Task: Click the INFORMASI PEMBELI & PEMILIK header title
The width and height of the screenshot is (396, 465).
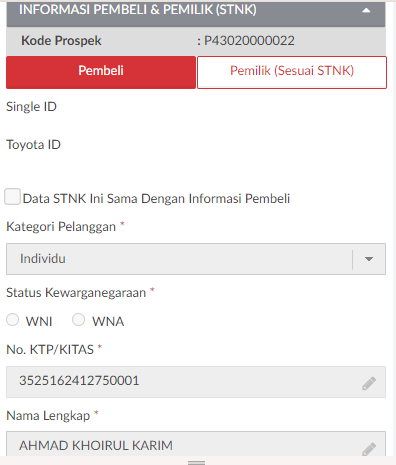Action: click(138, 10)
